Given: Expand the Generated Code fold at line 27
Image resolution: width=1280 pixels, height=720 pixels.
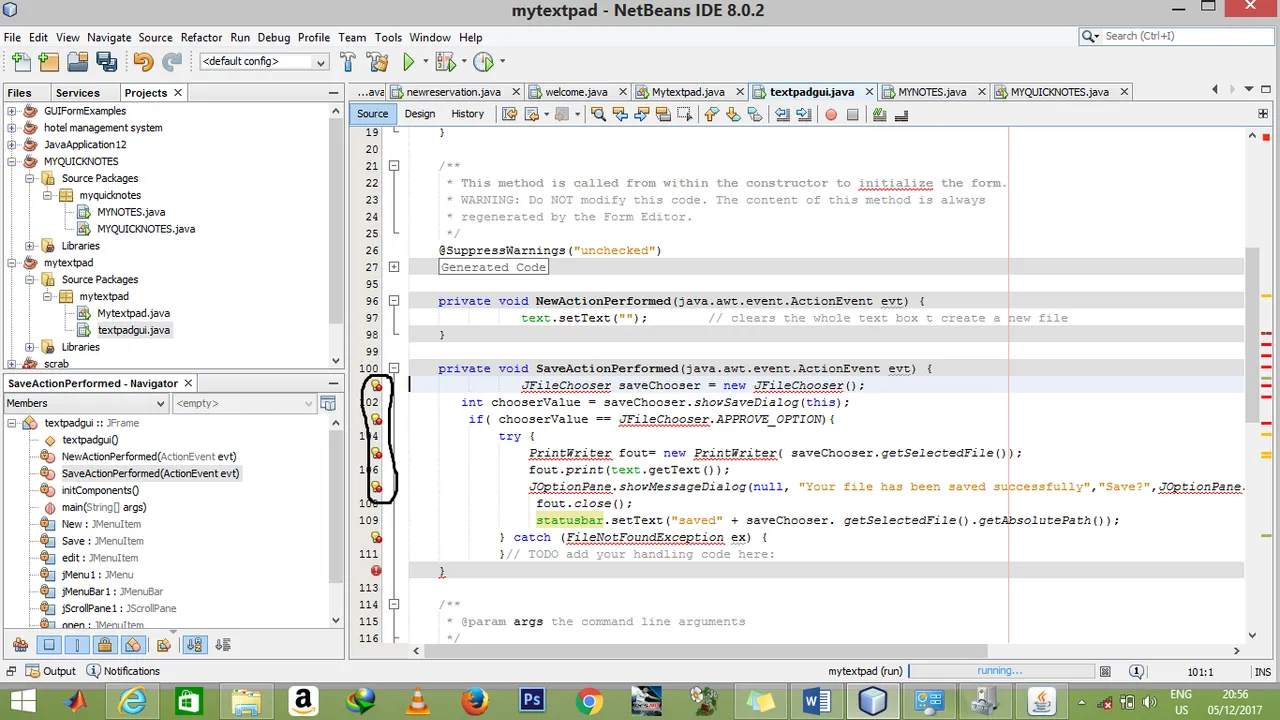Looking at the screenshot, I should pyautogui.click(x=394, y=267).
